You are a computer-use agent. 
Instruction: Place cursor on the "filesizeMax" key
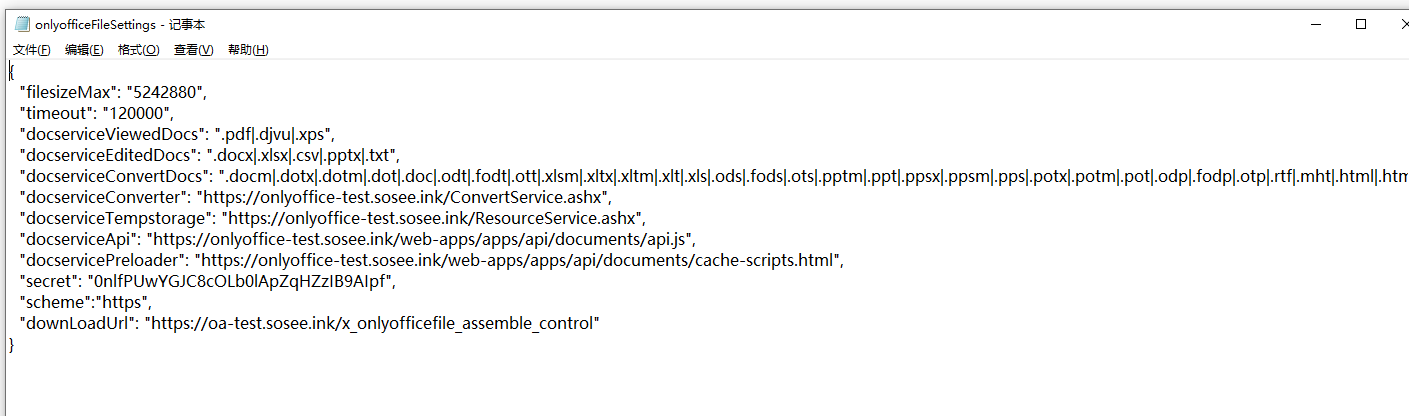pos(68,92)
